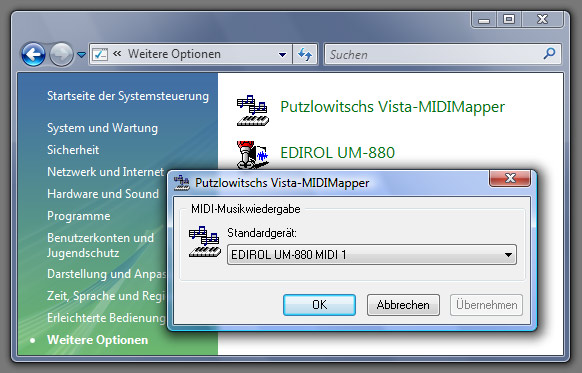Select 'Weitere Optionen' in the sidebar
The image size is (582, 373).
(98, 340)
